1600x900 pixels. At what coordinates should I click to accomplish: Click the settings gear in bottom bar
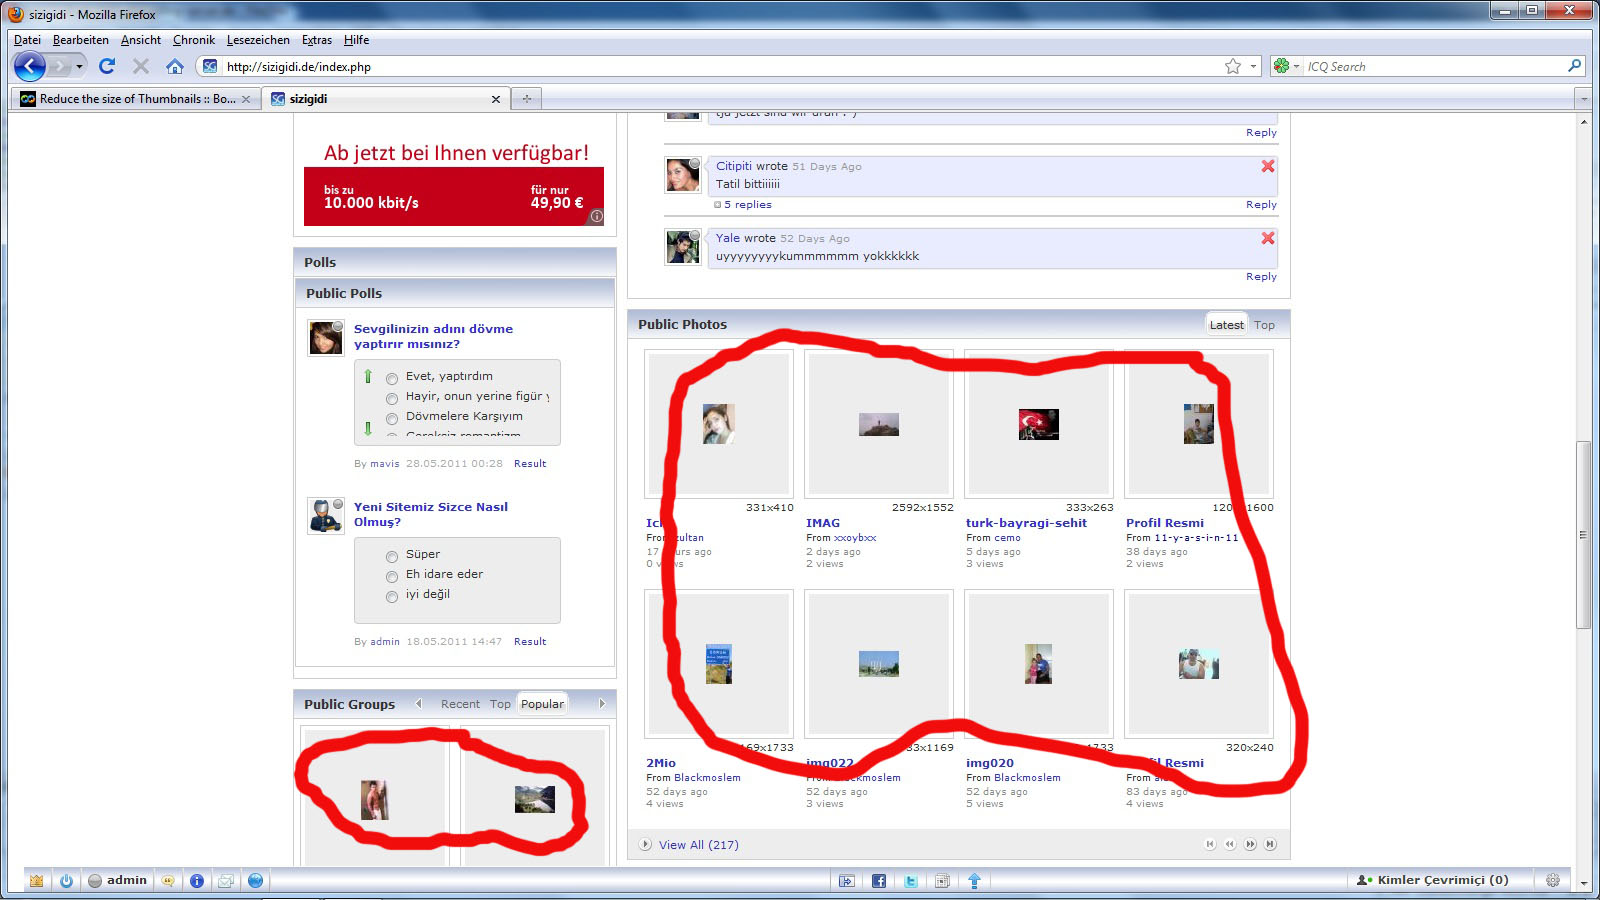(x=1552, y=880)
